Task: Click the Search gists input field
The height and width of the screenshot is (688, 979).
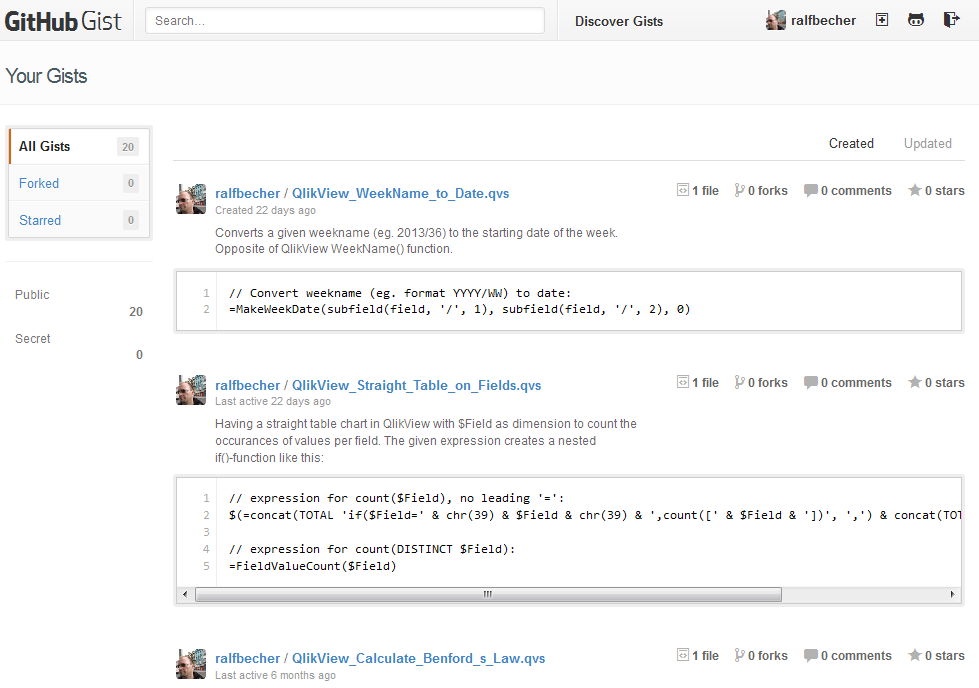Action: (x=345, y=20)
